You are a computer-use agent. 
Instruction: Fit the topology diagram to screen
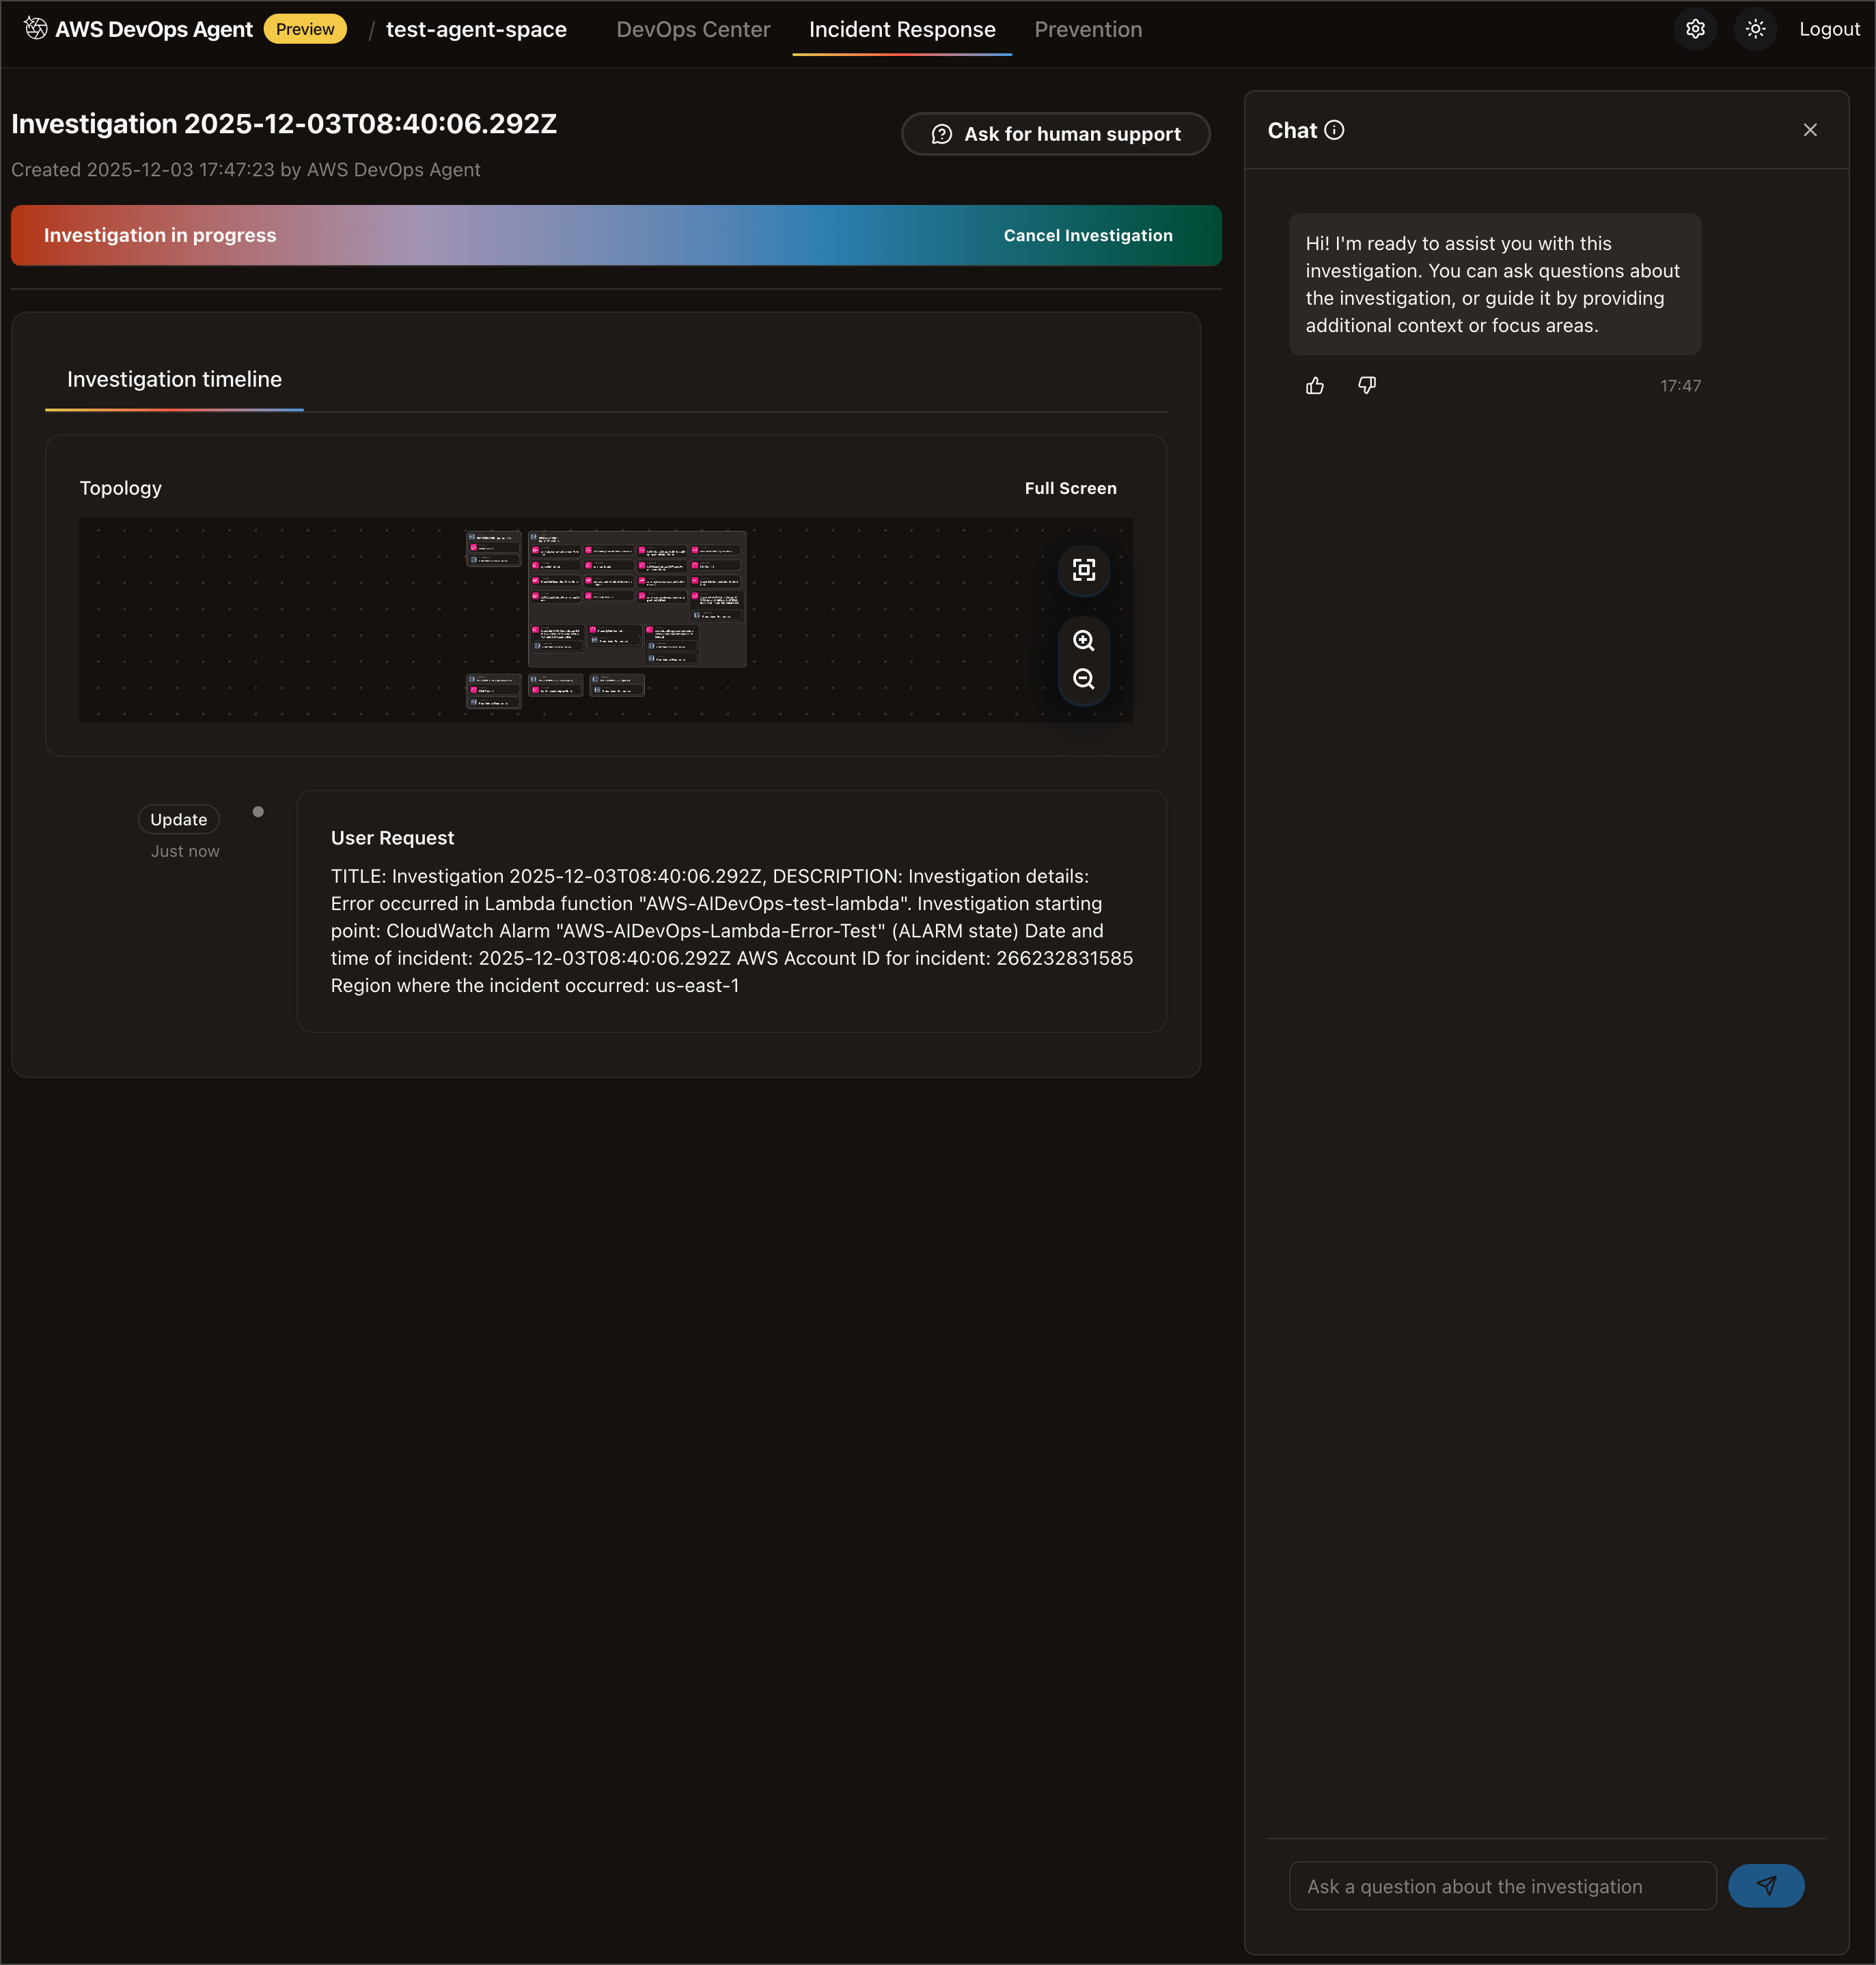click(x=1084, y=571)
